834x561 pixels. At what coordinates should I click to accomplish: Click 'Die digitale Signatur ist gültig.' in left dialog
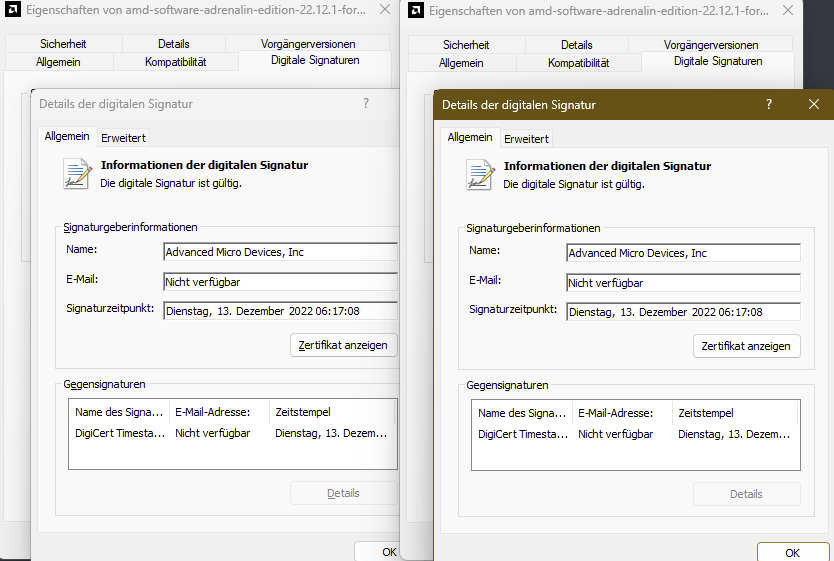click(x=171, y=183)
